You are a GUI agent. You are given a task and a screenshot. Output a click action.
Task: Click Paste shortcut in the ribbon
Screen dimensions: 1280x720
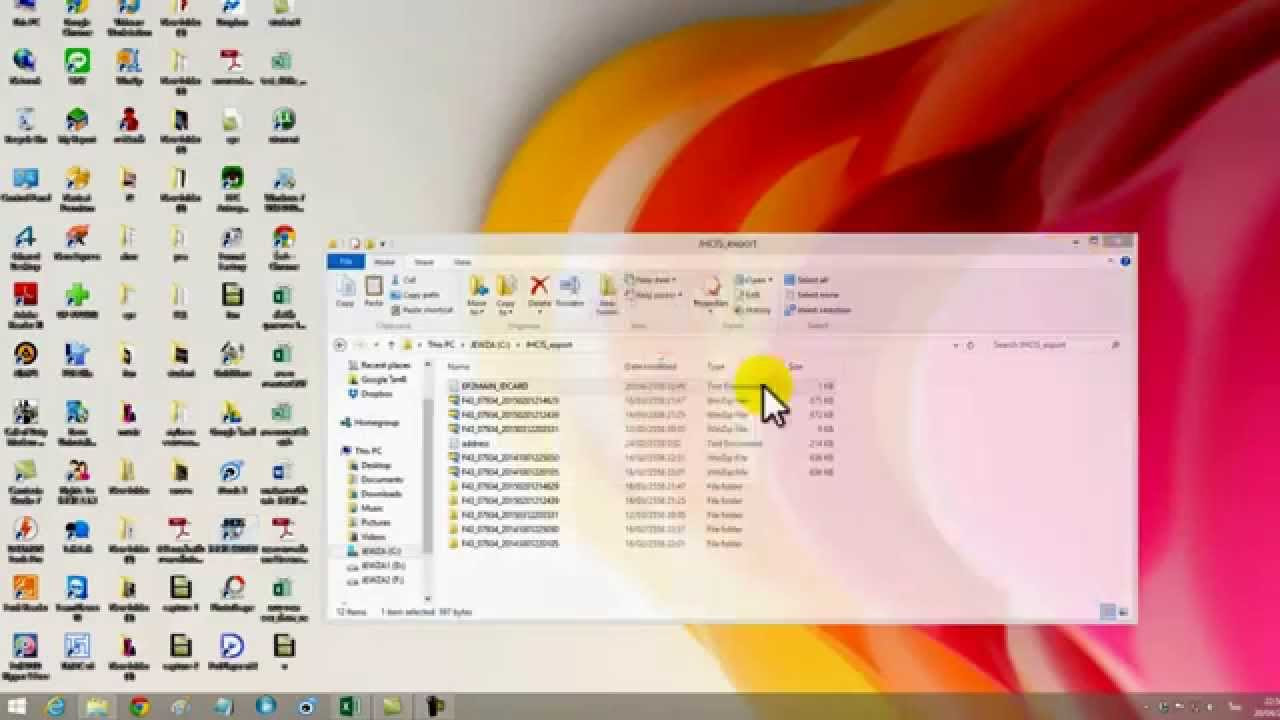click(422, 310)
